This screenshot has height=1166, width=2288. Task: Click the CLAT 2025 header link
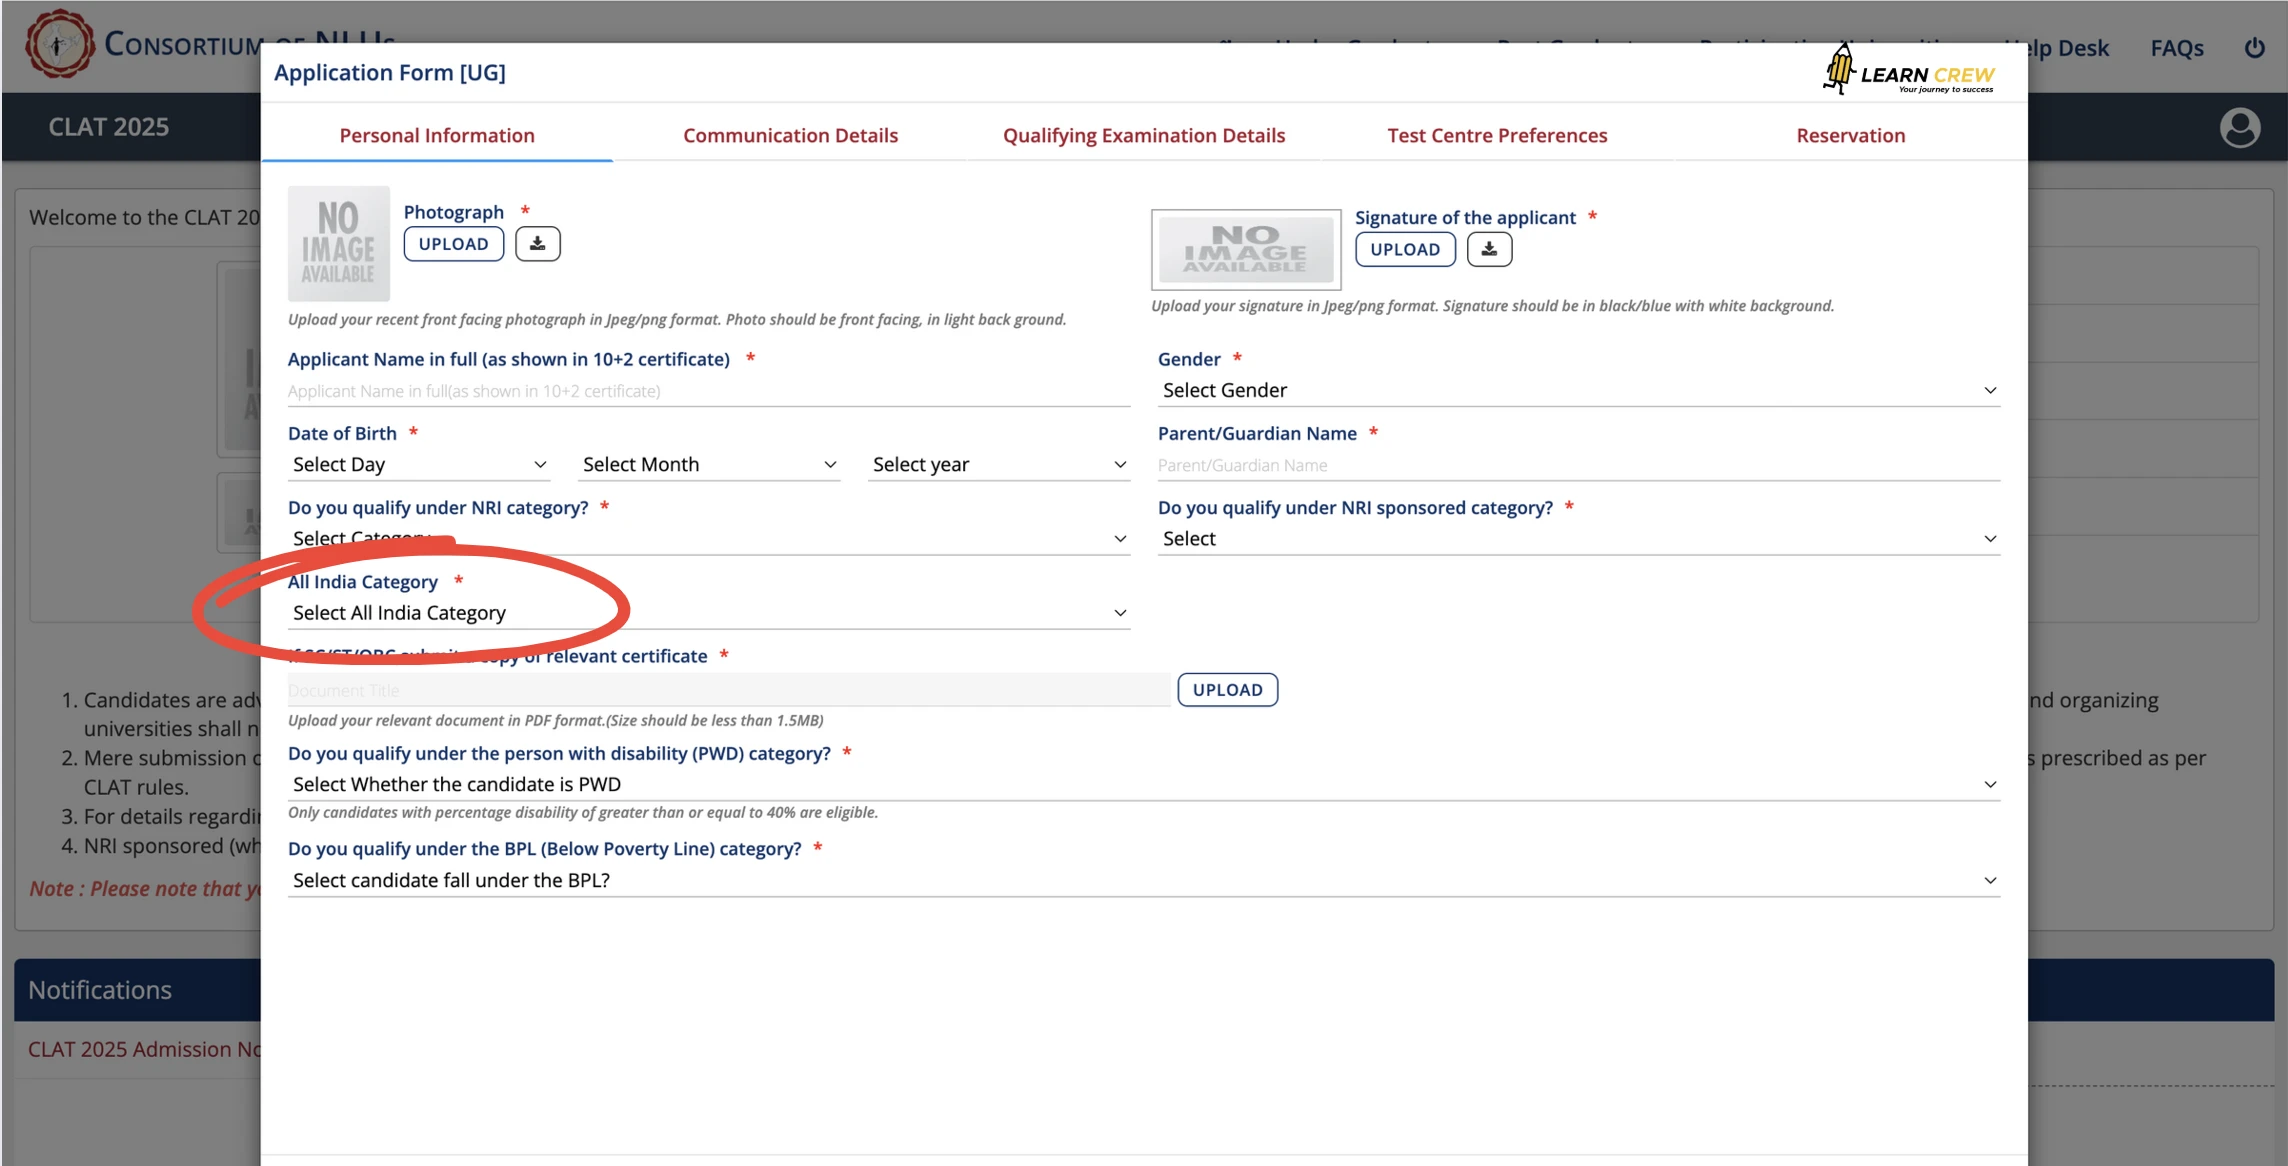pos(109,127)
